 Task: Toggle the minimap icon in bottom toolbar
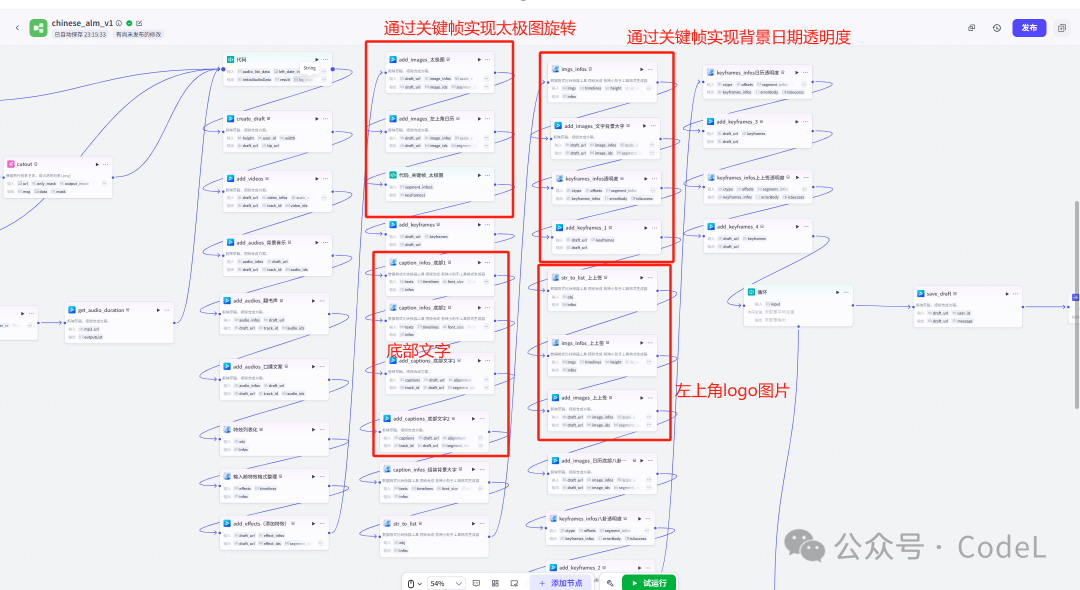coord(514,583)
